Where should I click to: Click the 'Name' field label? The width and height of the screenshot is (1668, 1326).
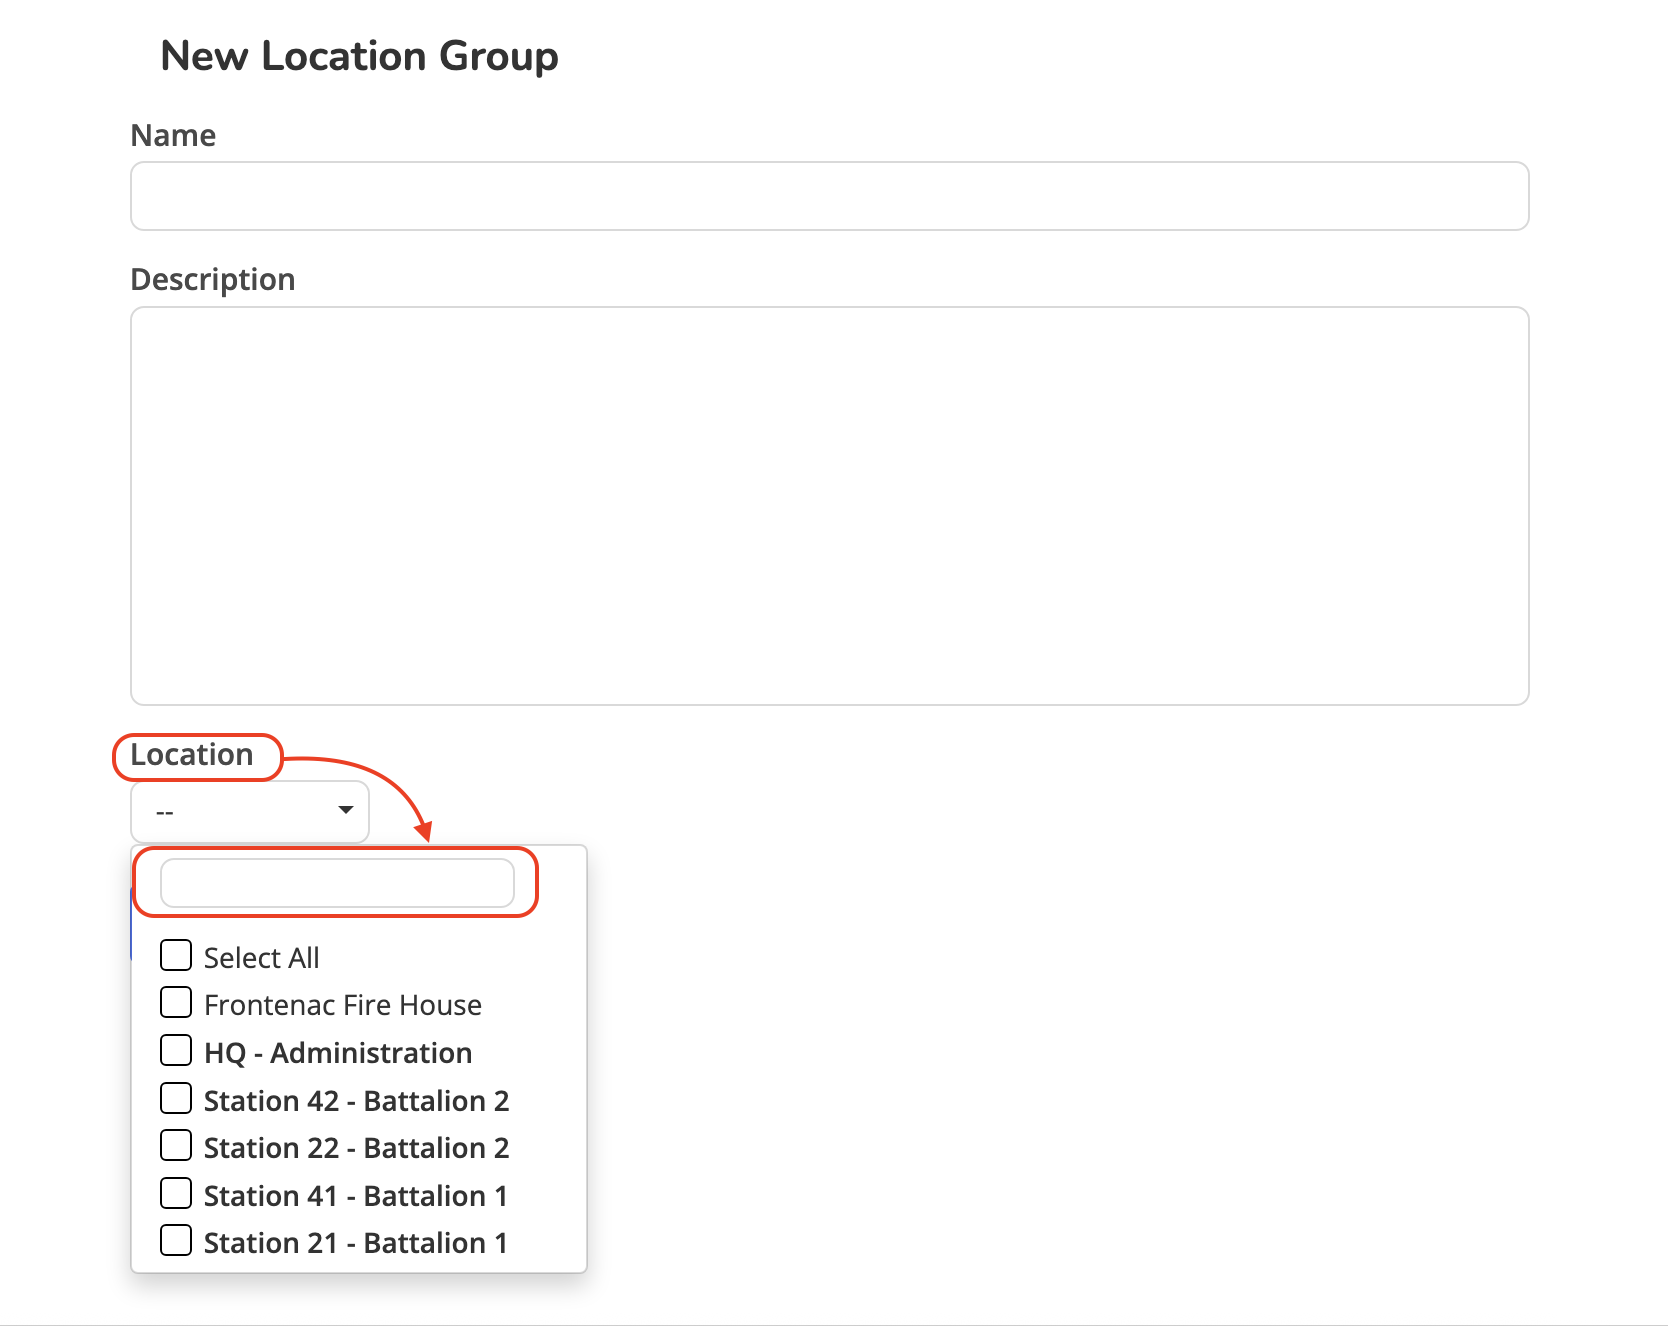173,136
